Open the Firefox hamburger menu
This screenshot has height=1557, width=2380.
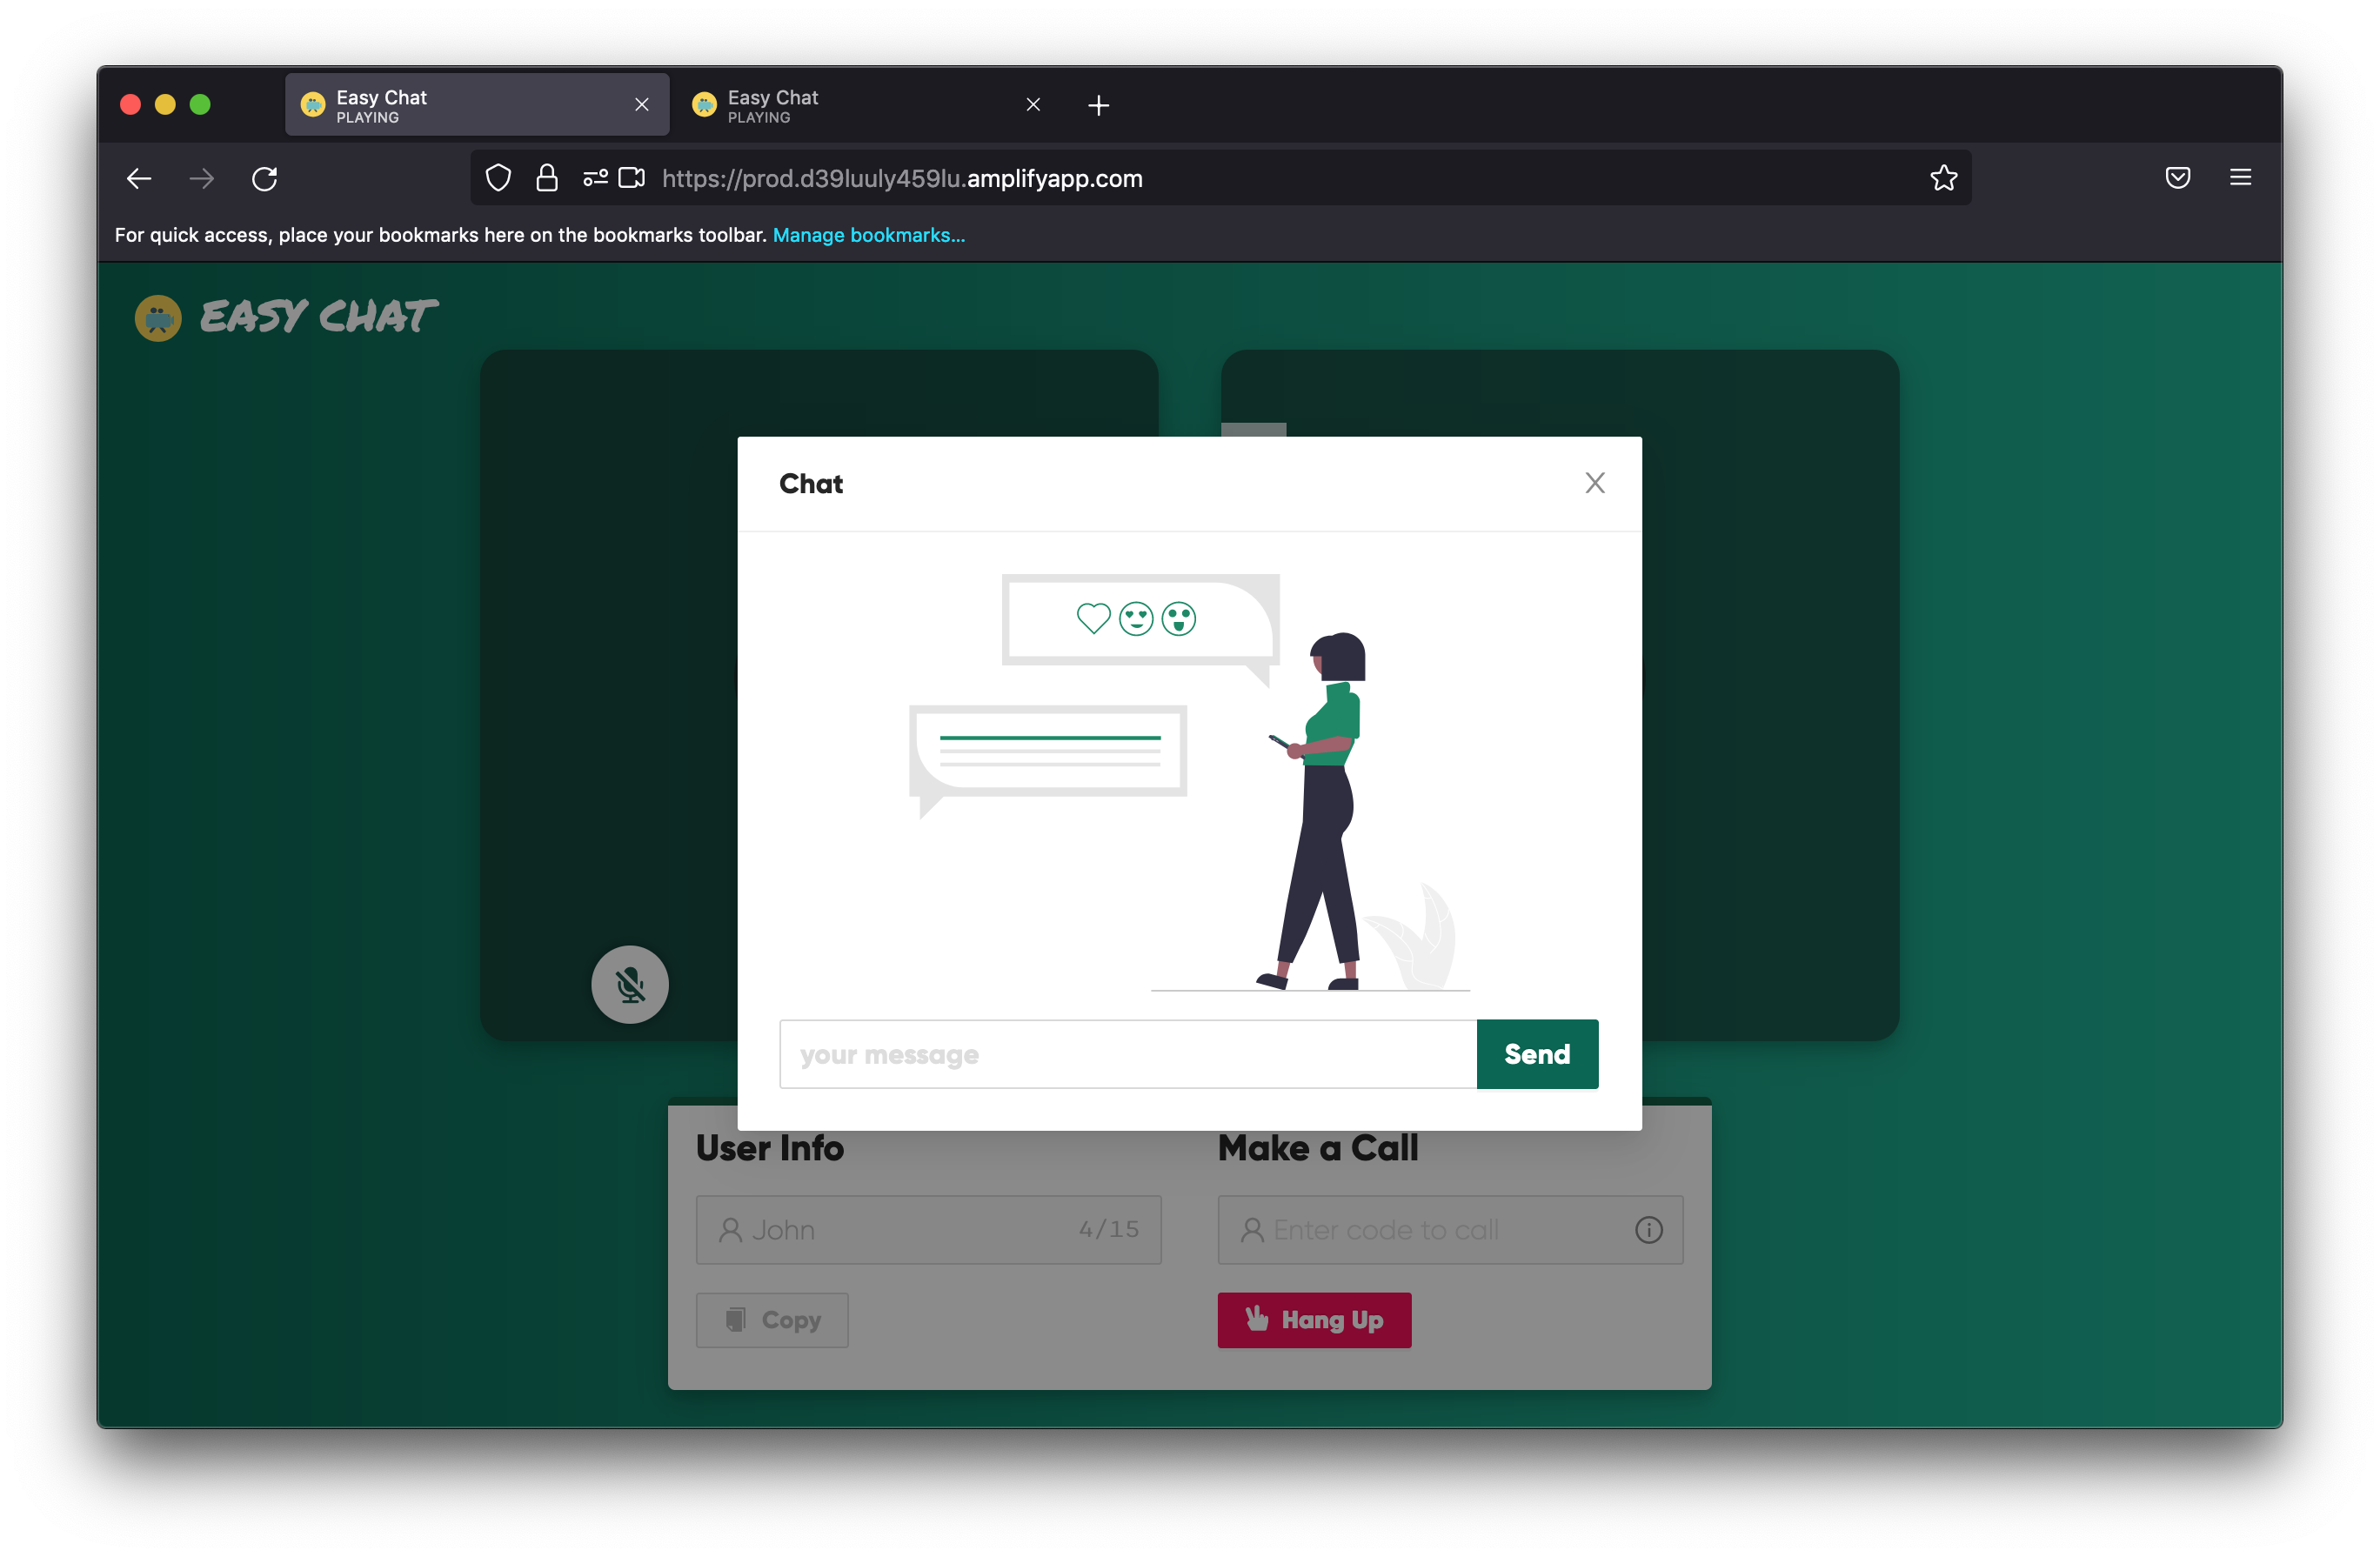coord(2239,178)
